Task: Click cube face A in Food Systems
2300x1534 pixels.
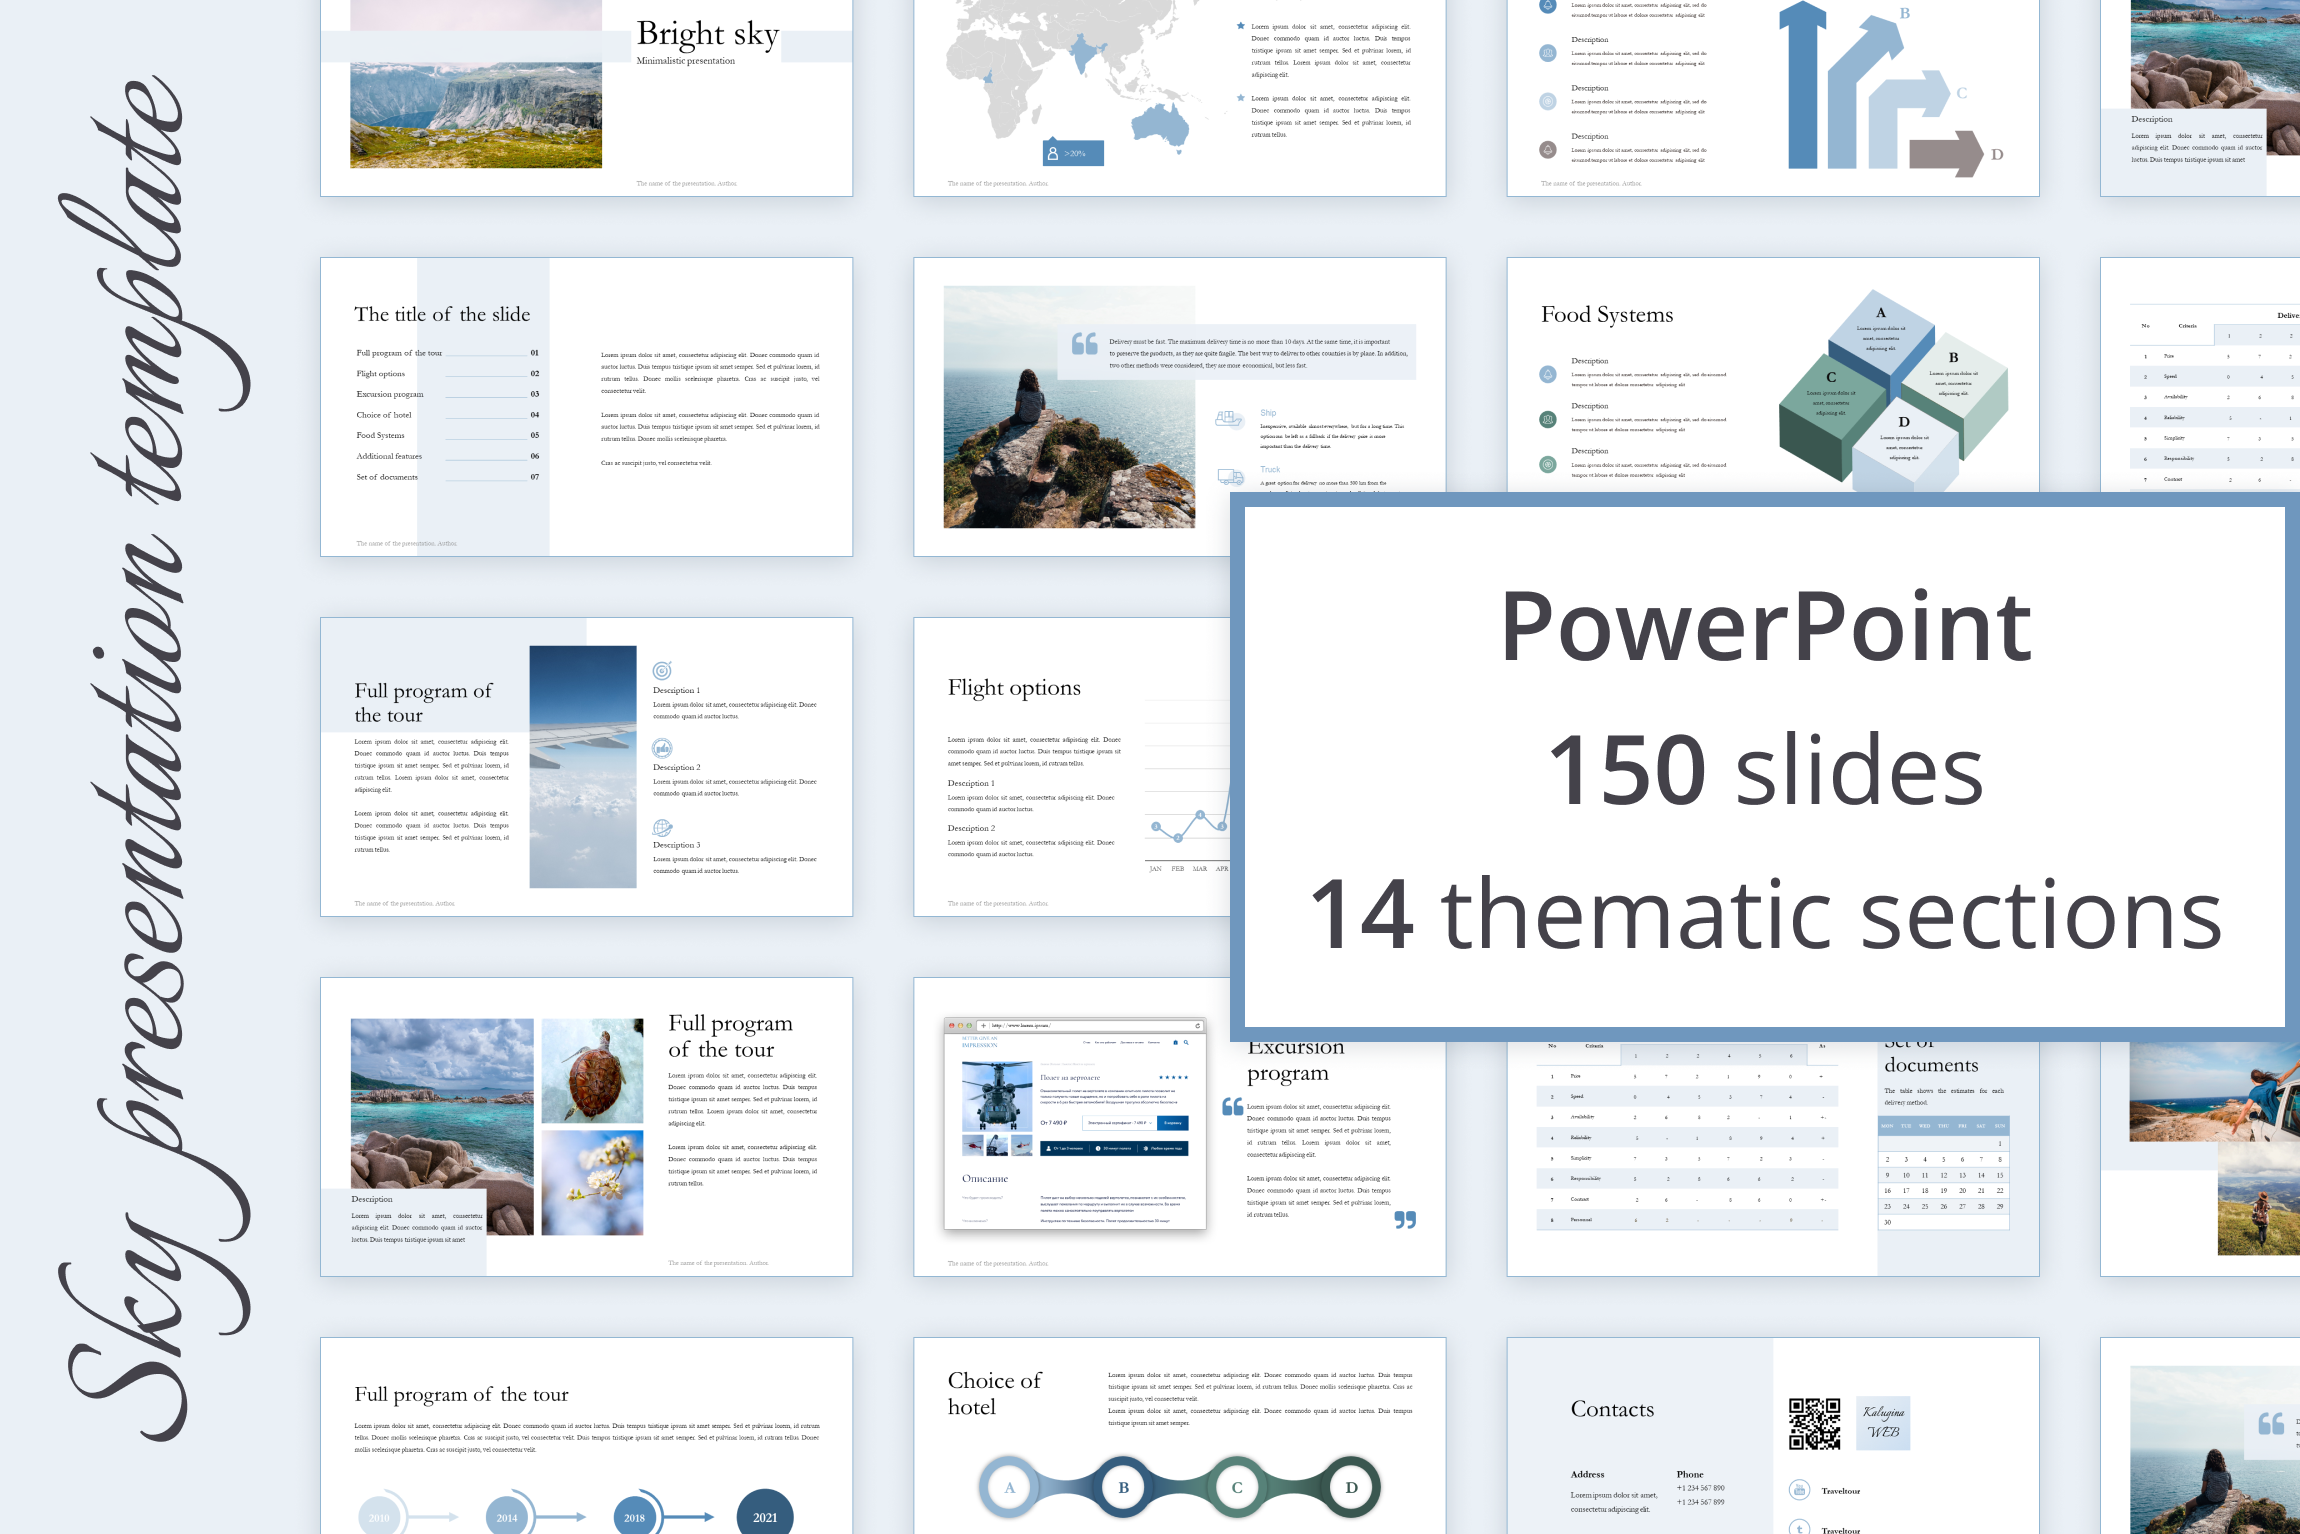Action: tap(1880, 330)
